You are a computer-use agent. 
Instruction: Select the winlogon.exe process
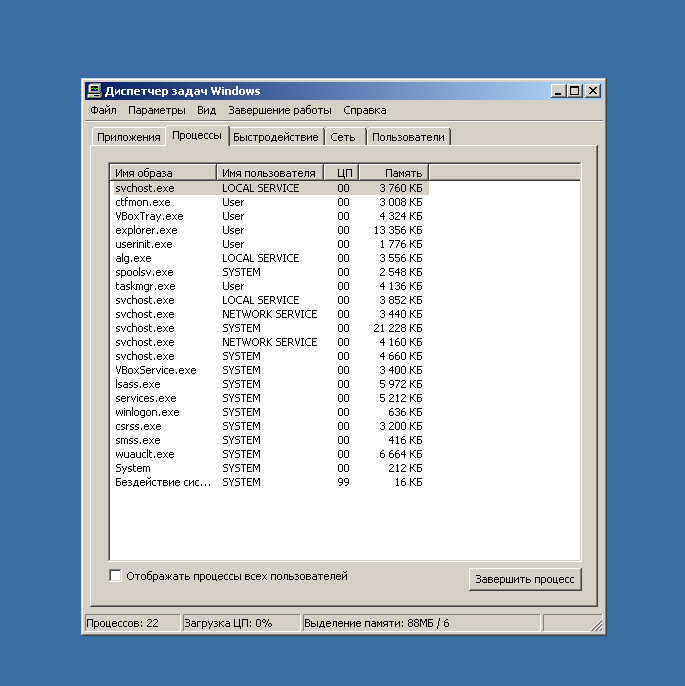pyautogui.click(x=269, y=412)
